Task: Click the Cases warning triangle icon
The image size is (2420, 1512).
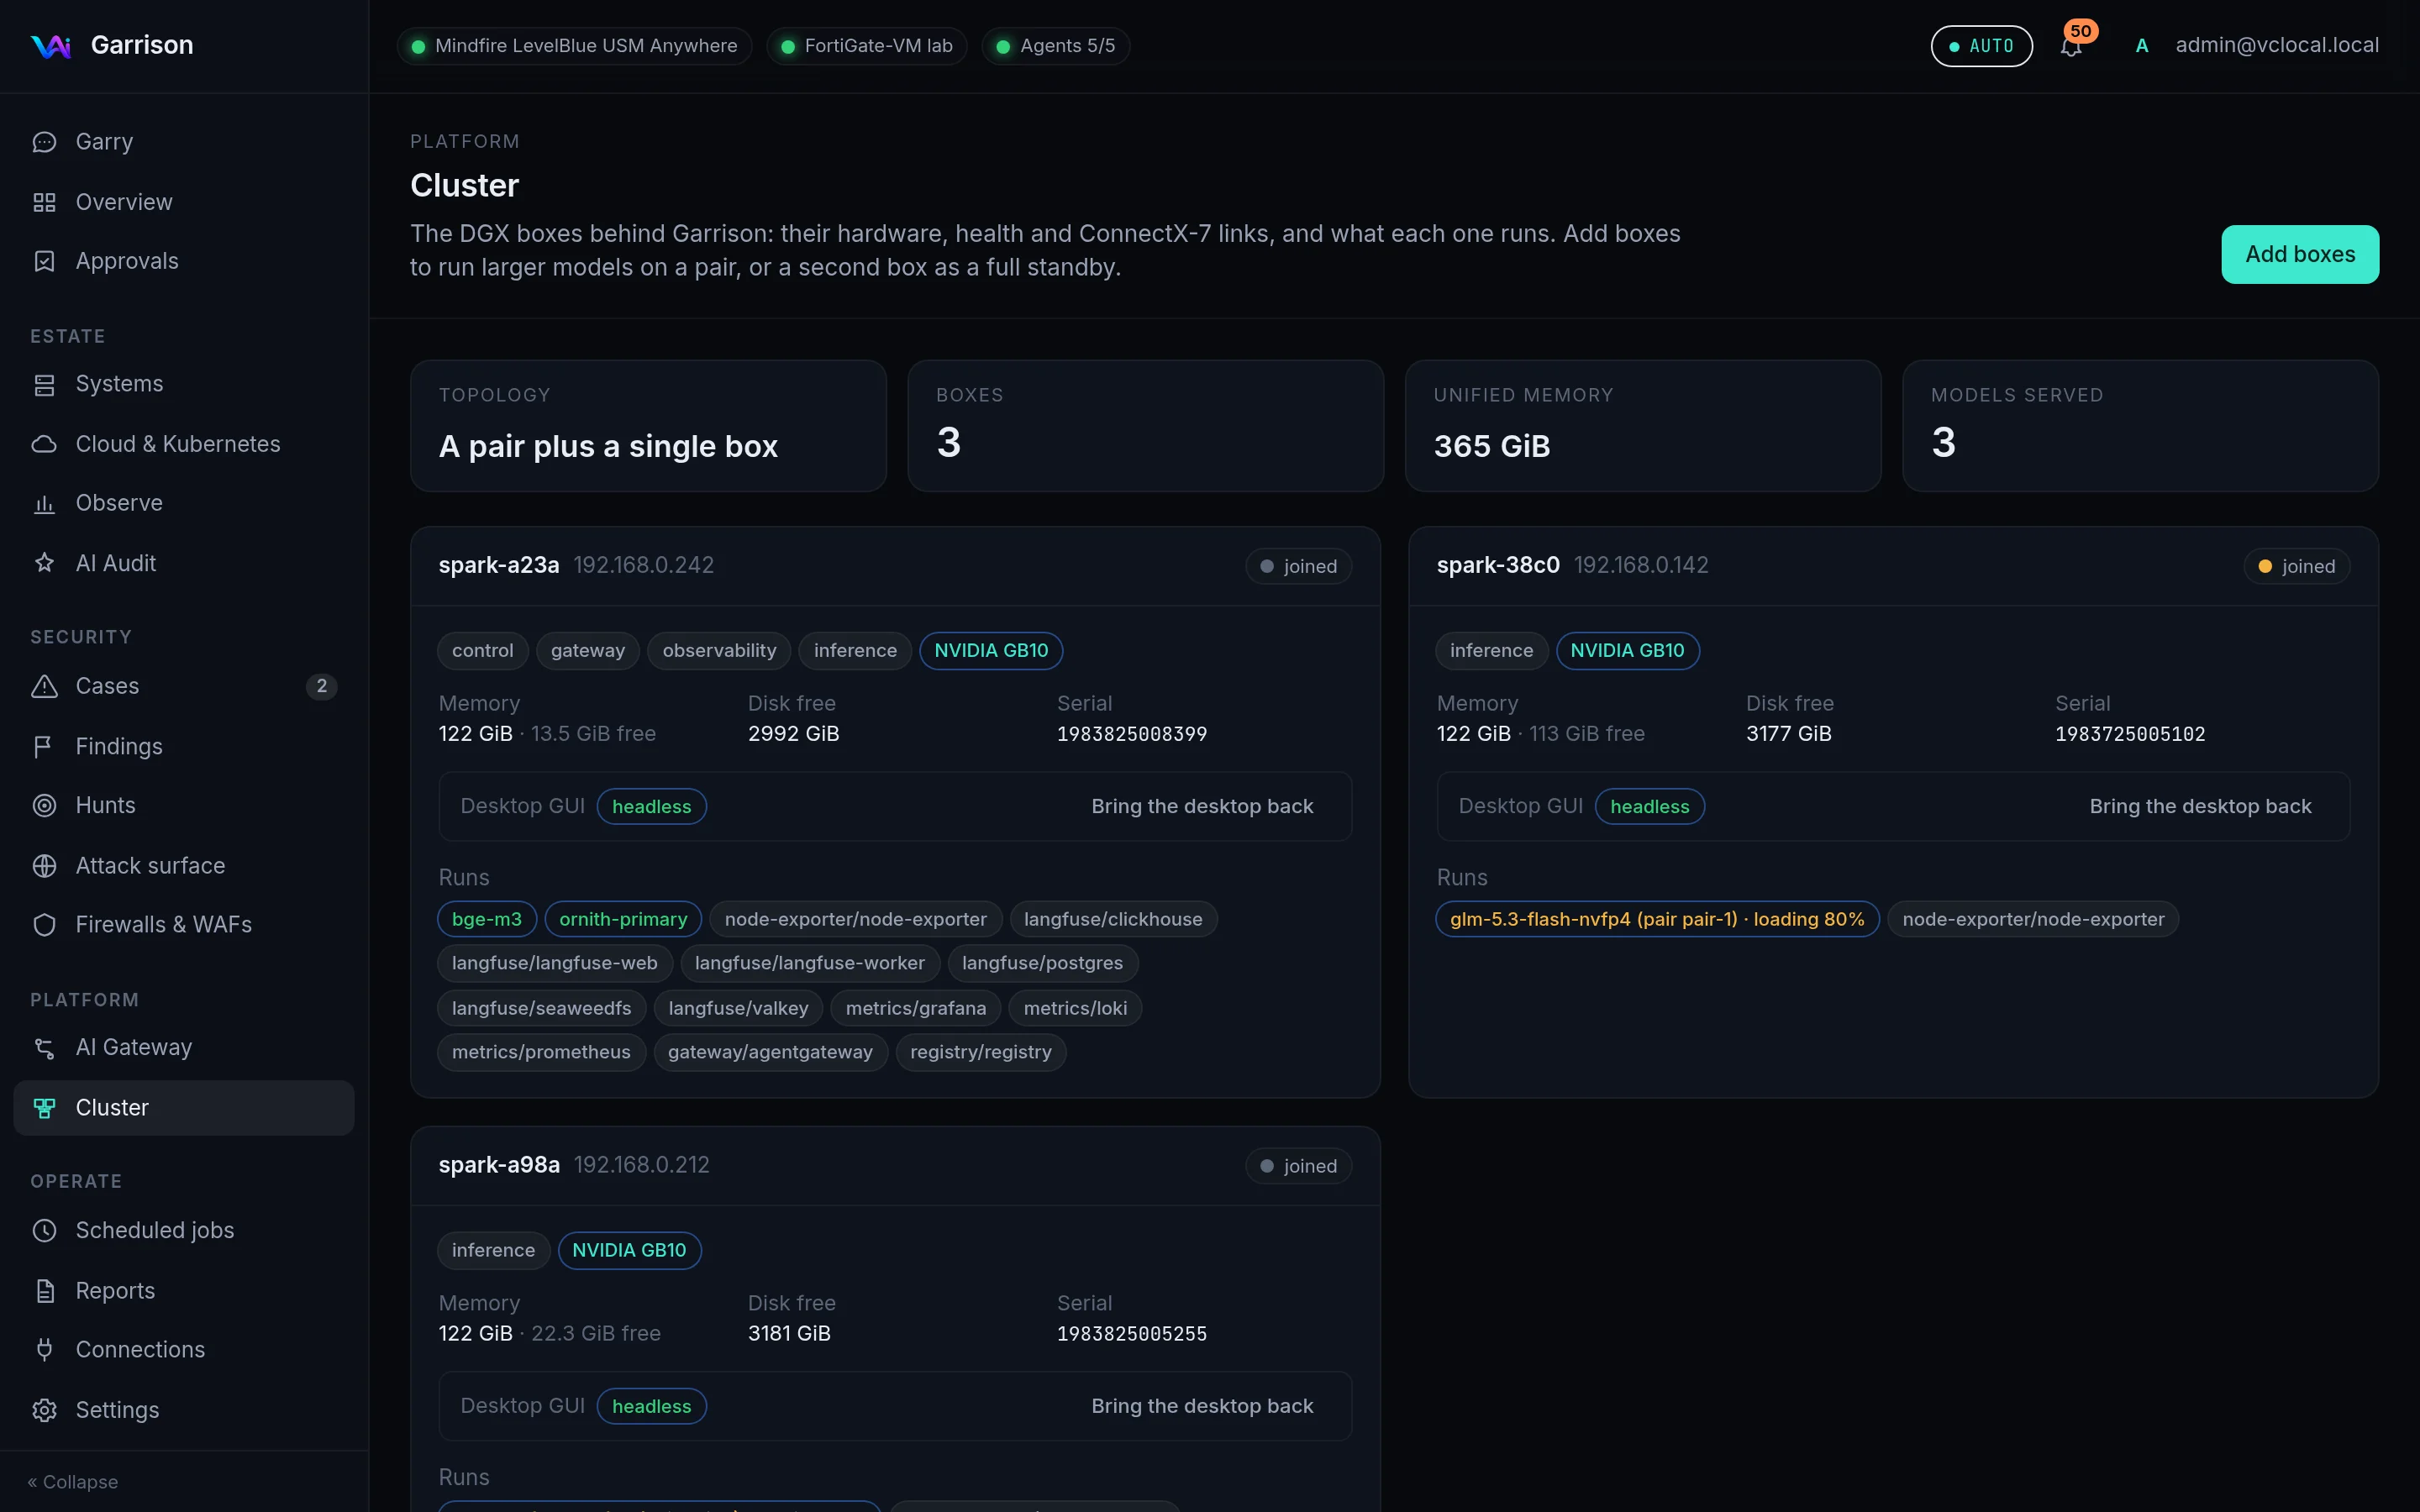Action: [x=44, y=686]
